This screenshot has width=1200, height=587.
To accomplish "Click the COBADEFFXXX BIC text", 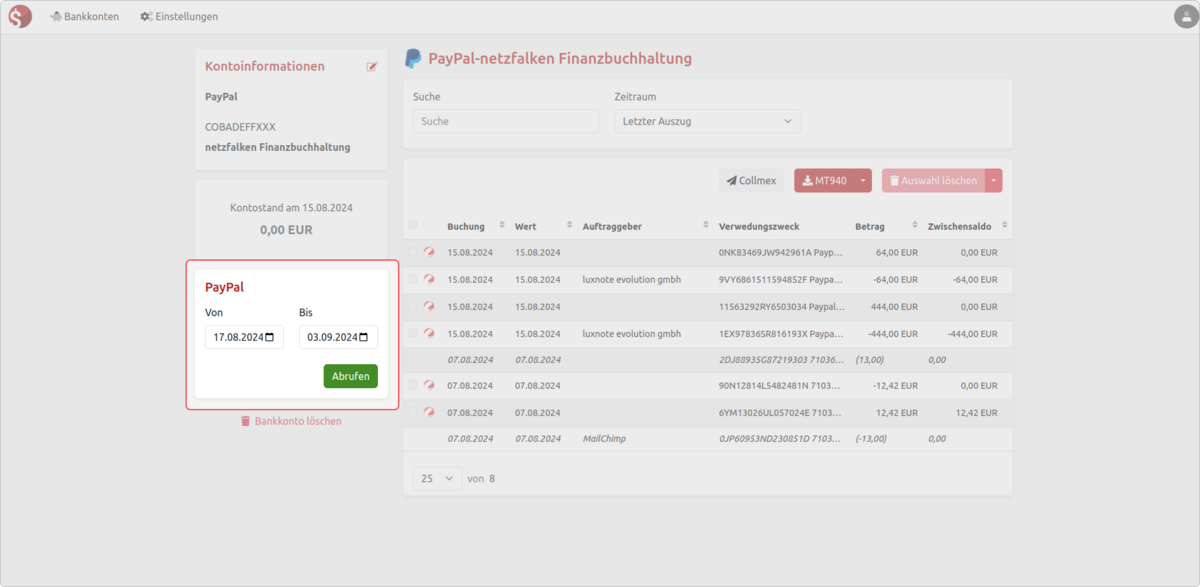I will (x=240, y=127).
